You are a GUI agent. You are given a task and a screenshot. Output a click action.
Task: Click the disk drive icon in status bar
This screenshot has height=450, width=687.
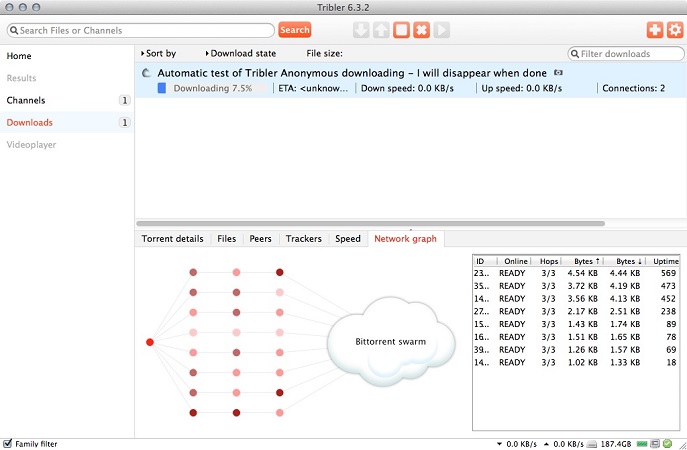[x=591, y=444]
